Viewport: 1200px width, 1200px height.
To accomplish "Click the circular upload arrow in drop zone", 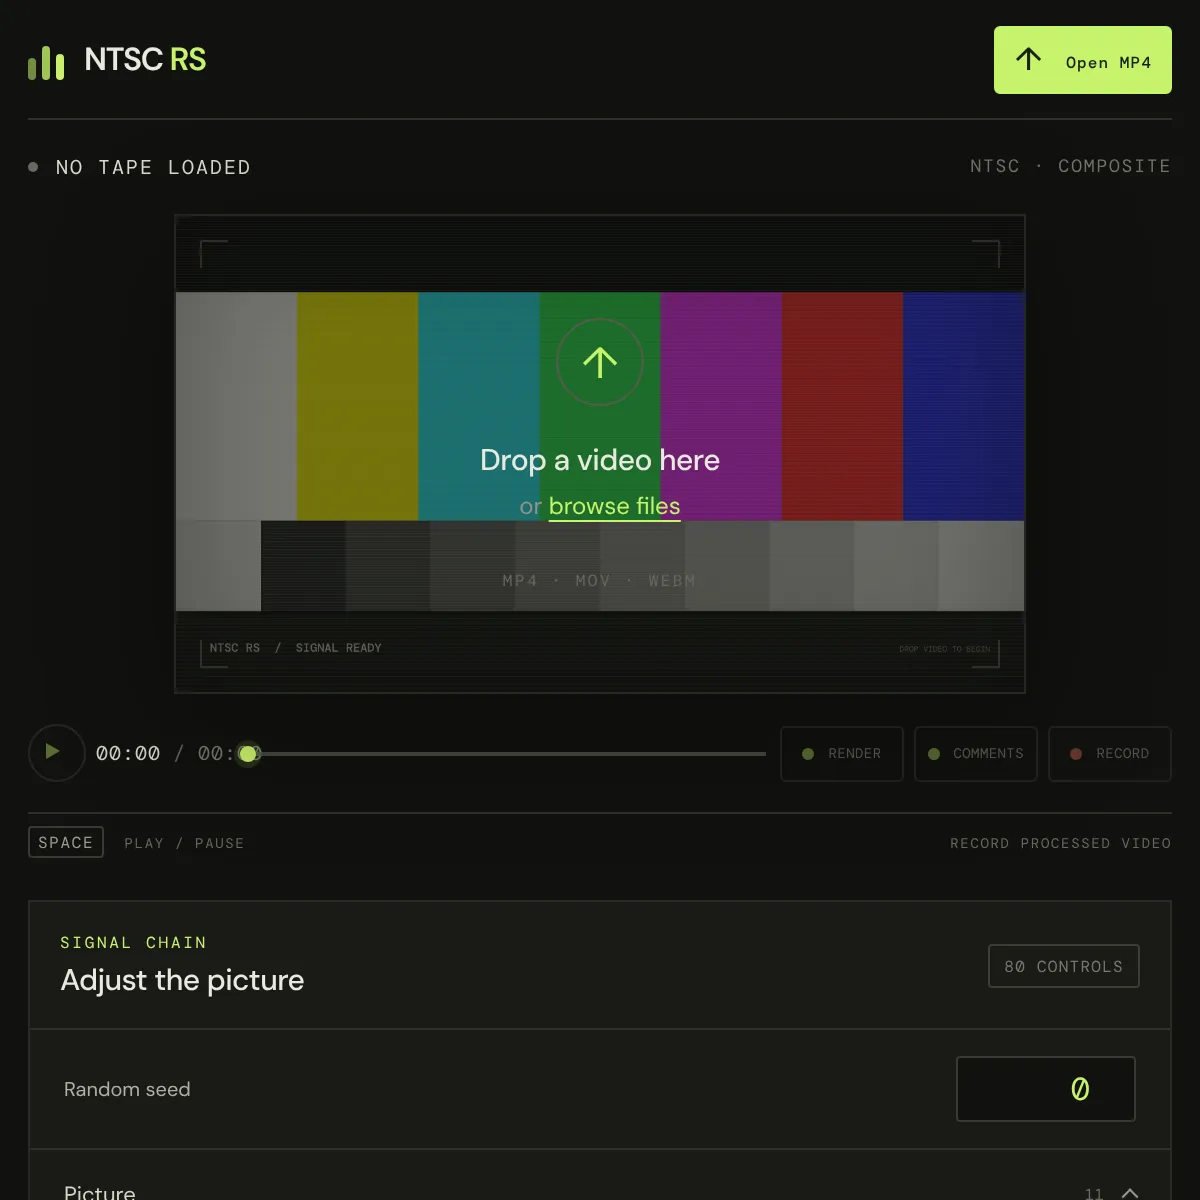I will (600, 362).
